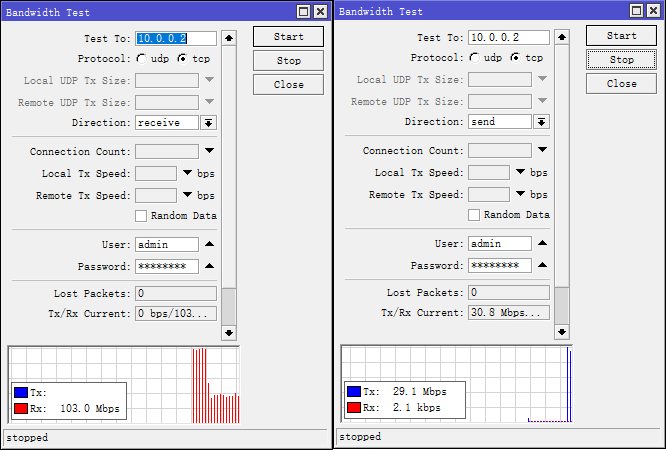
Task: Click Stop button in right Bandwidth Test window
Action: click(621, 60)
